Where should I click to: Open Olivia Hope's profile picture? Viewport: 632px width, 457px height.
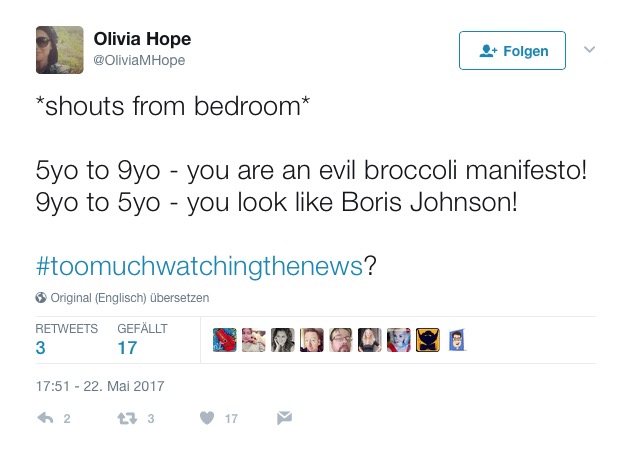[x=60, y=50]
